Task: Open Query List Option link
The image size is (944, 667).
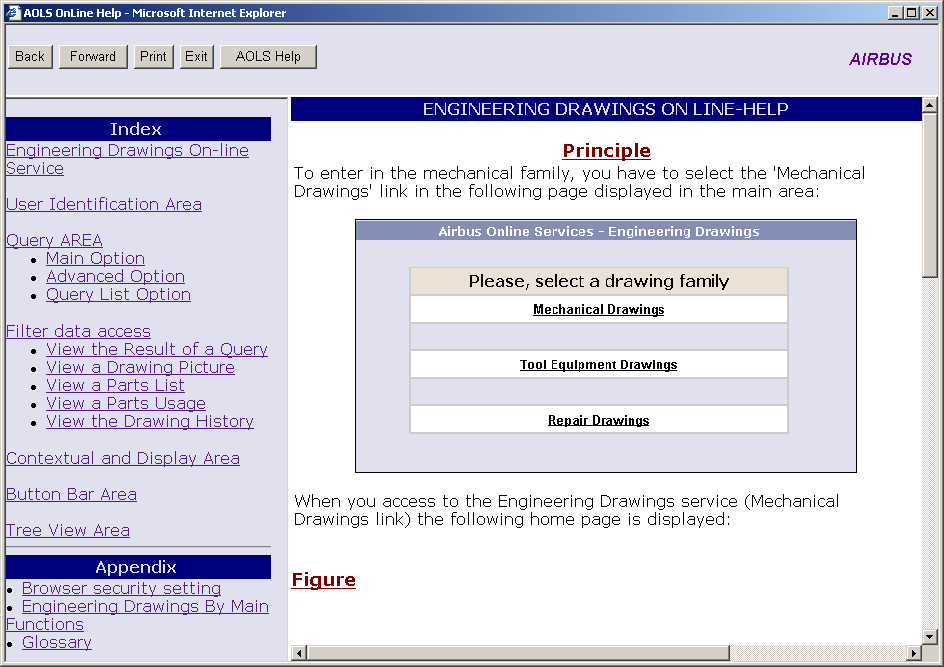Action: click(x=118, y=295)
